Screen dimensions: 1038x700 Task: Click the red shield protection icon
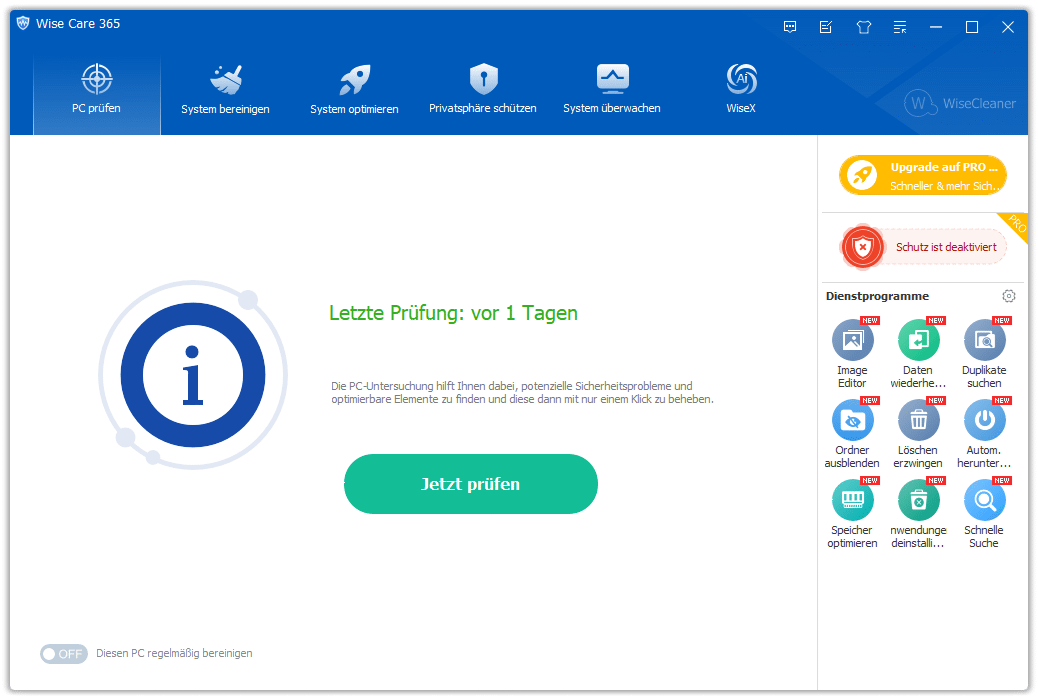click(x=863, y=247)
